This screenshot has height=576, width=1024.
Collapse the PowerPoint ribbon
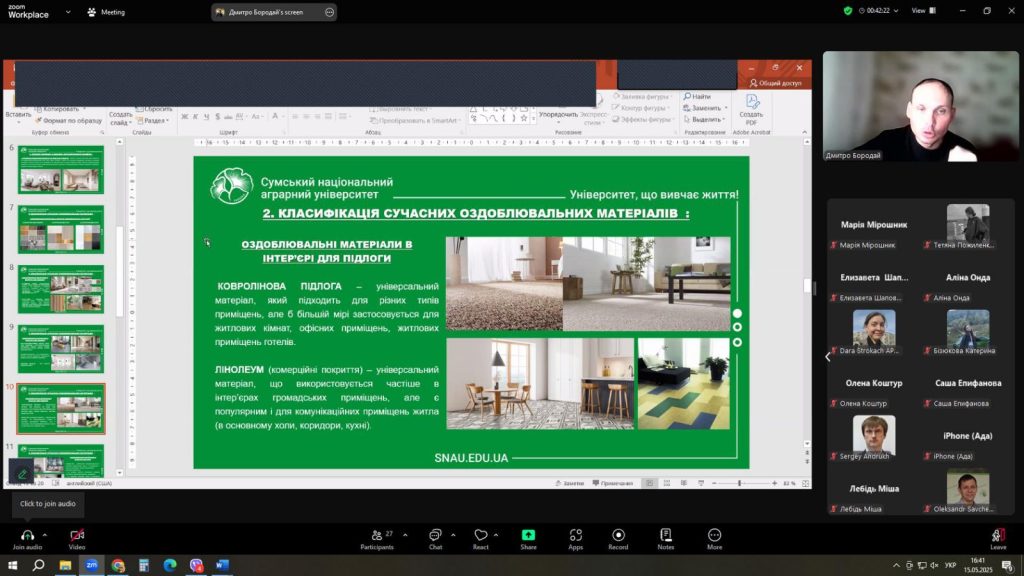[x=804, y=133]
